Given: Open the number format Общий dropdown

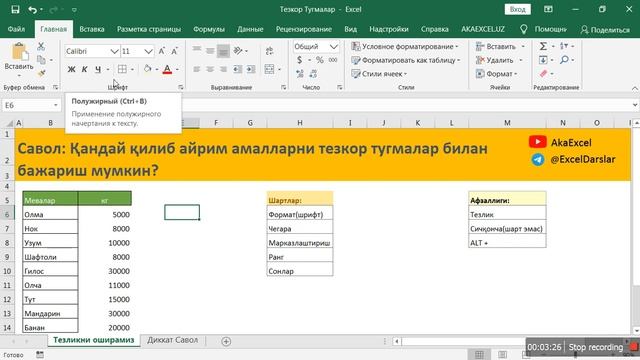Looking at the screenshot, I should (x=333, y=47).
